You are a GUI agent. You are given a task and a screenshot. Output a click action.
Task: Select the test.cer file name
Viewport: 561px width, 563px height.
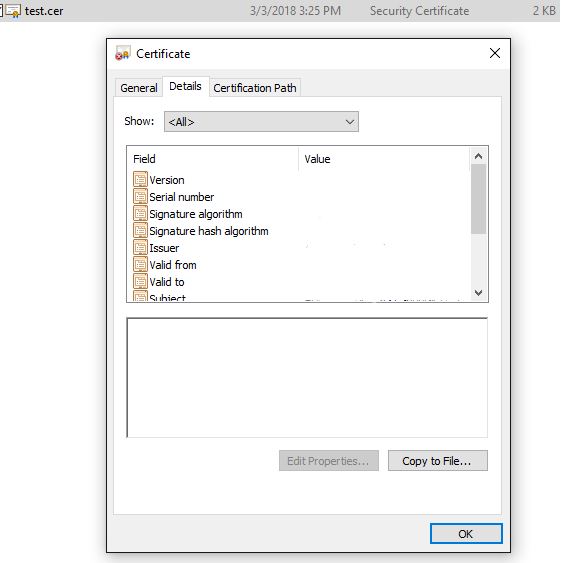[44, 11]
